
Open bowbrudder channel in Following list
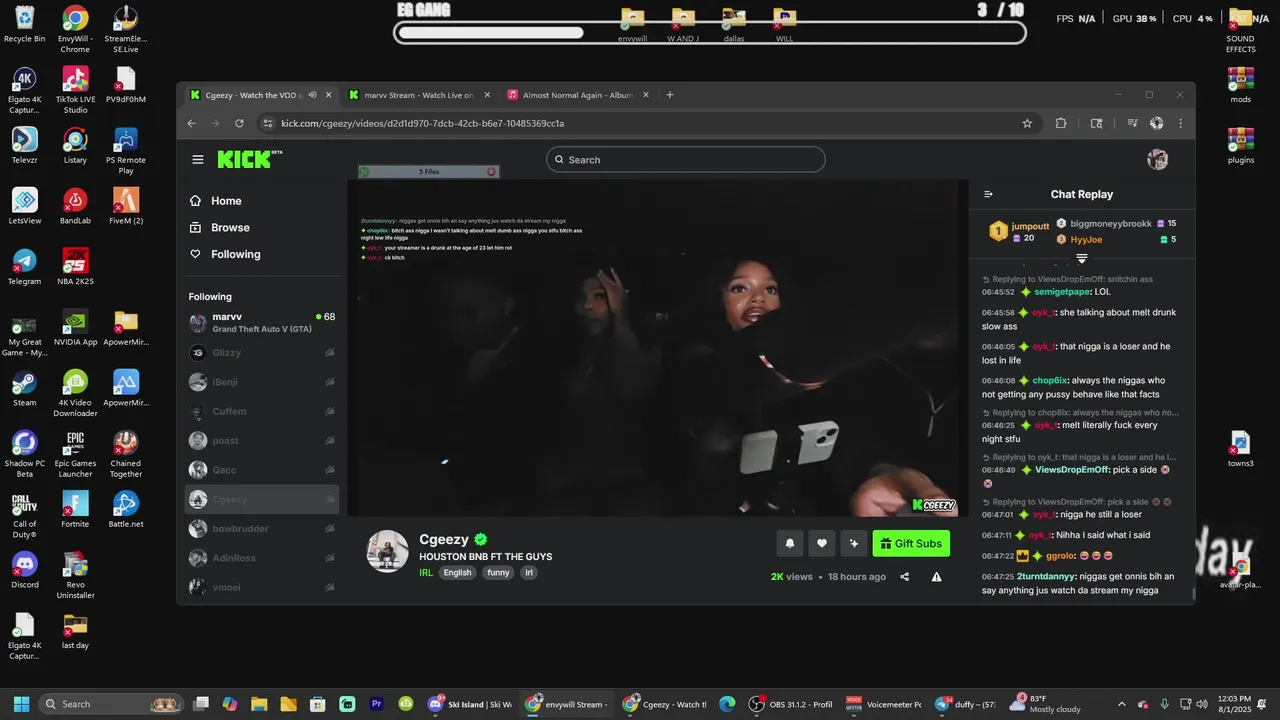point(262,529)
